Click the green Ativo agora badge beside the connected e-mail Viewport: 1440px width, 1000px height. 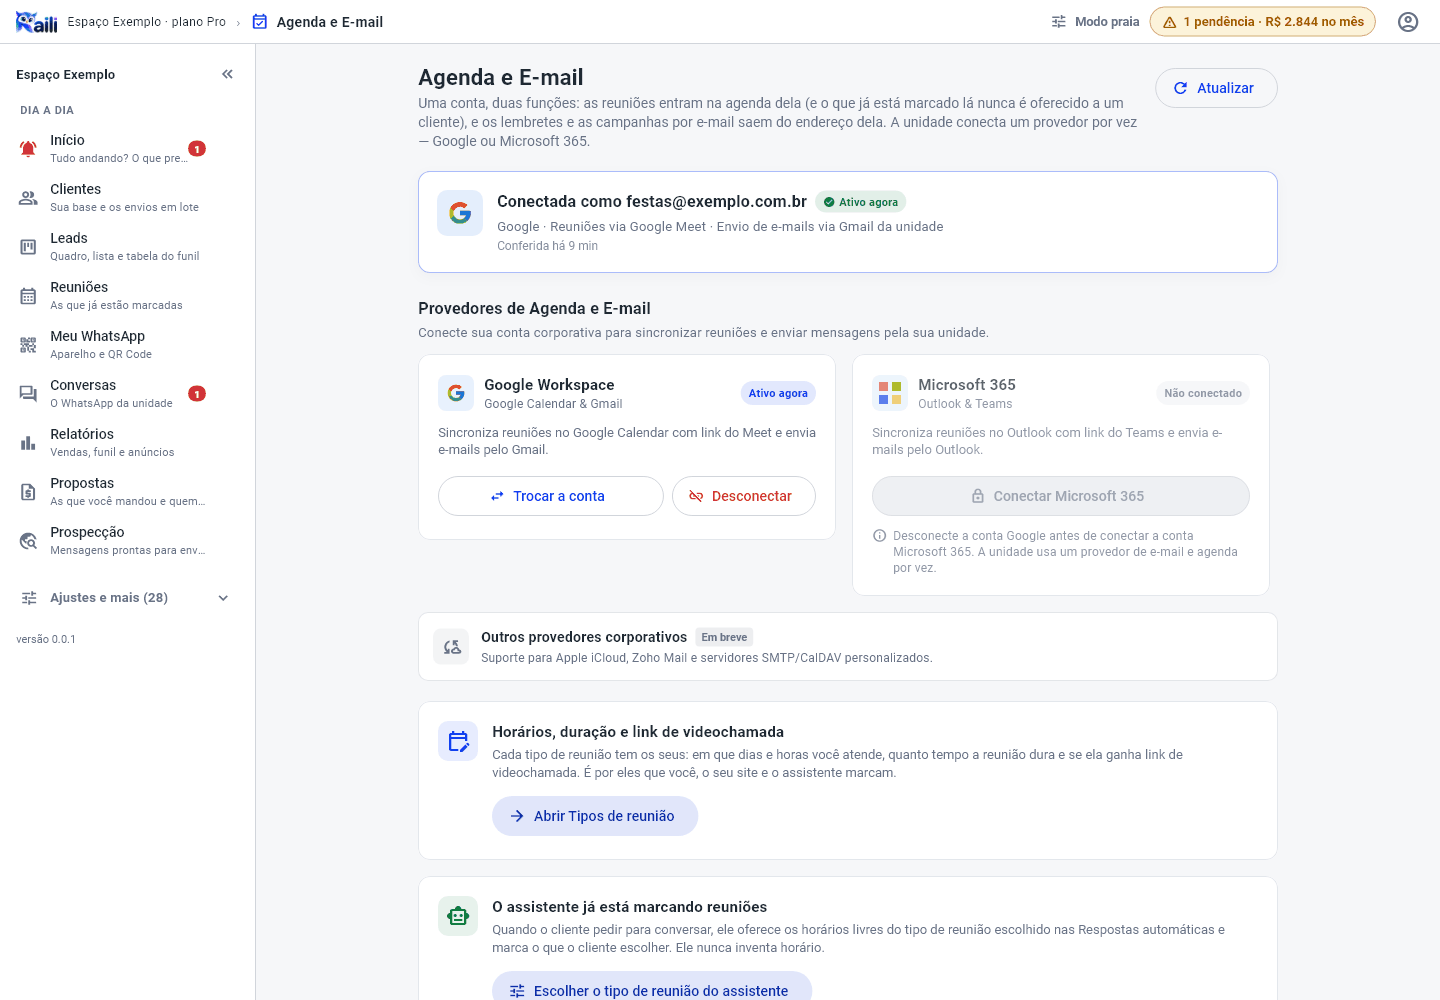(861, 202)
